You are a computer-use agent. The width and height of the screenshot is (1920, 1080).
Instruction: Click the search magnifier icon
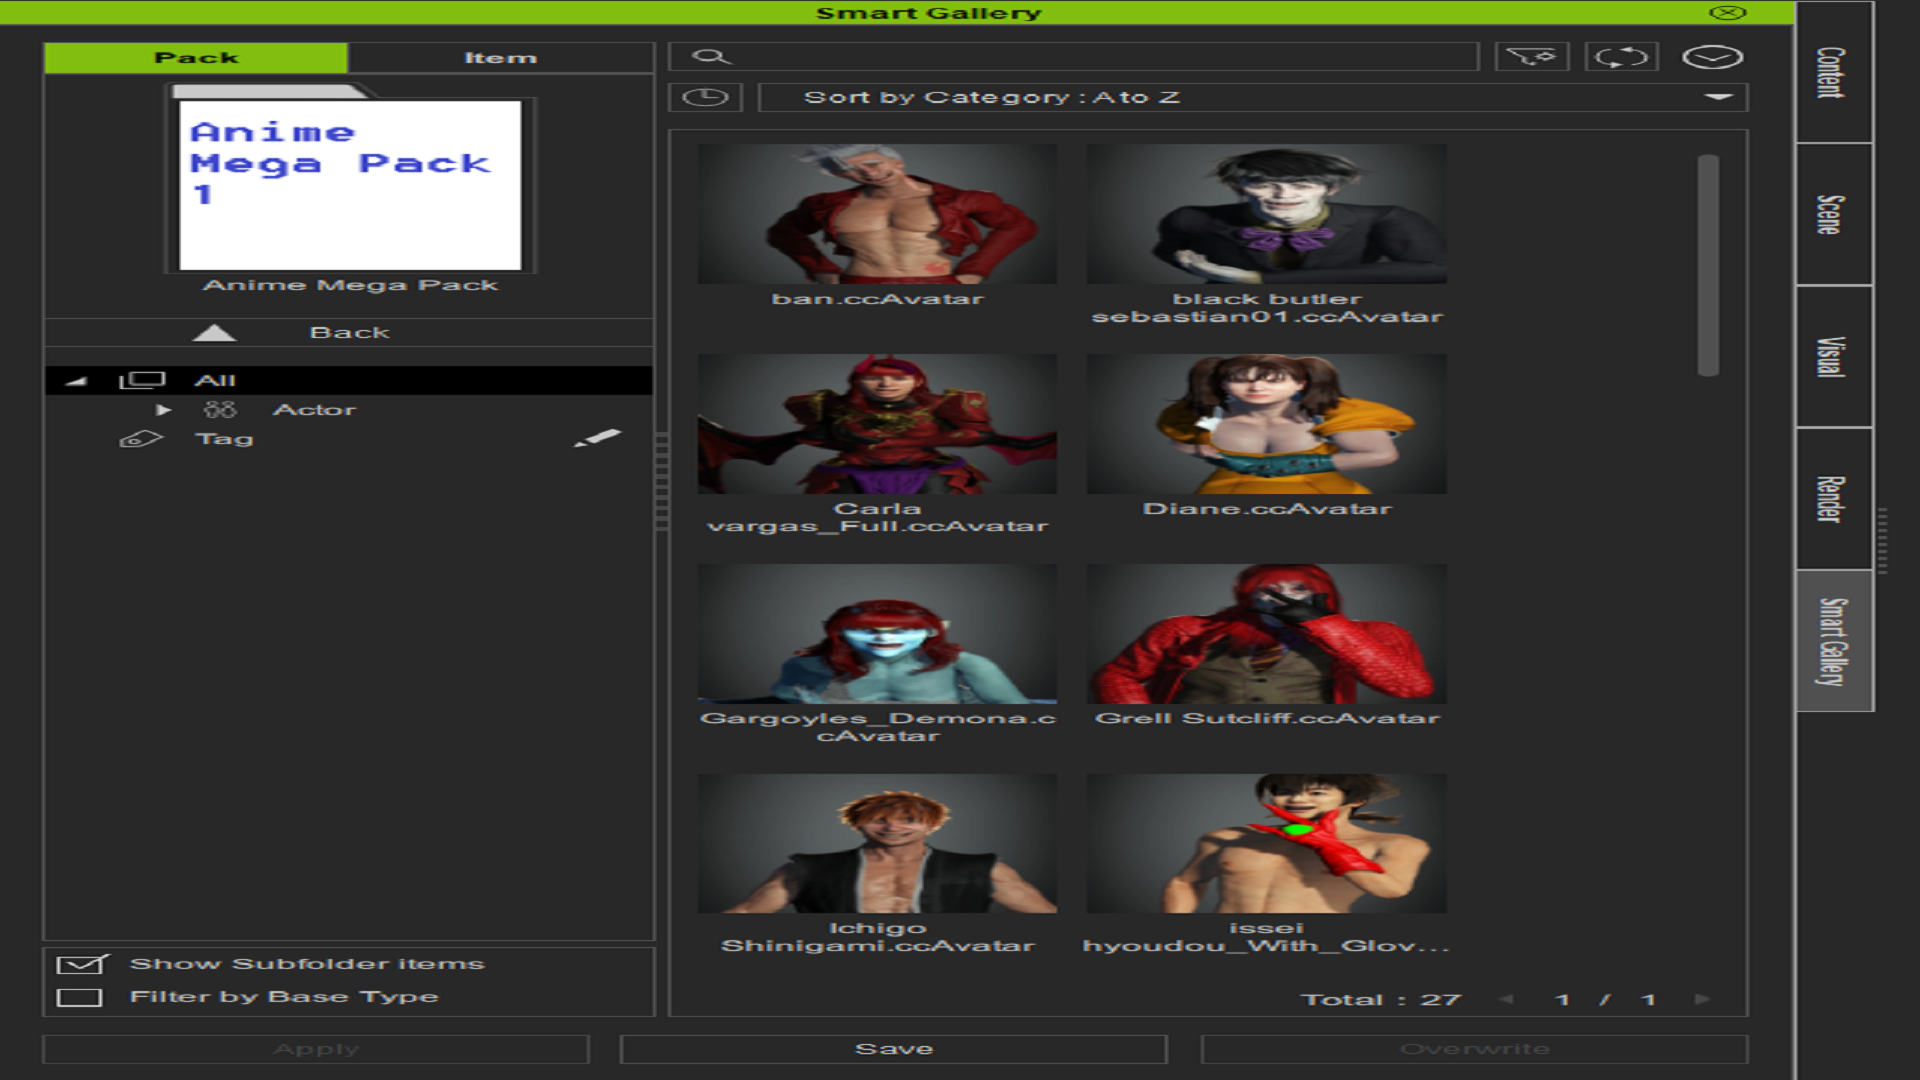(x=711, y=57)
